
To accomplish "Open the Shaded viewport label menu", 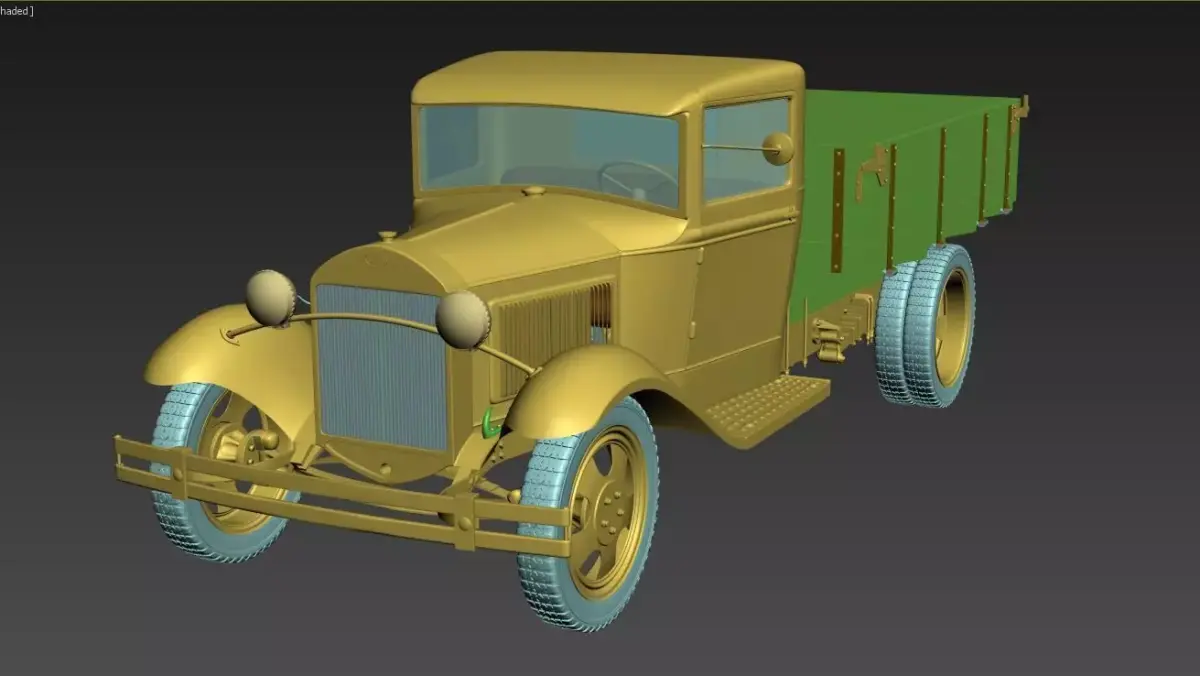I will click(x=16, y=10).
